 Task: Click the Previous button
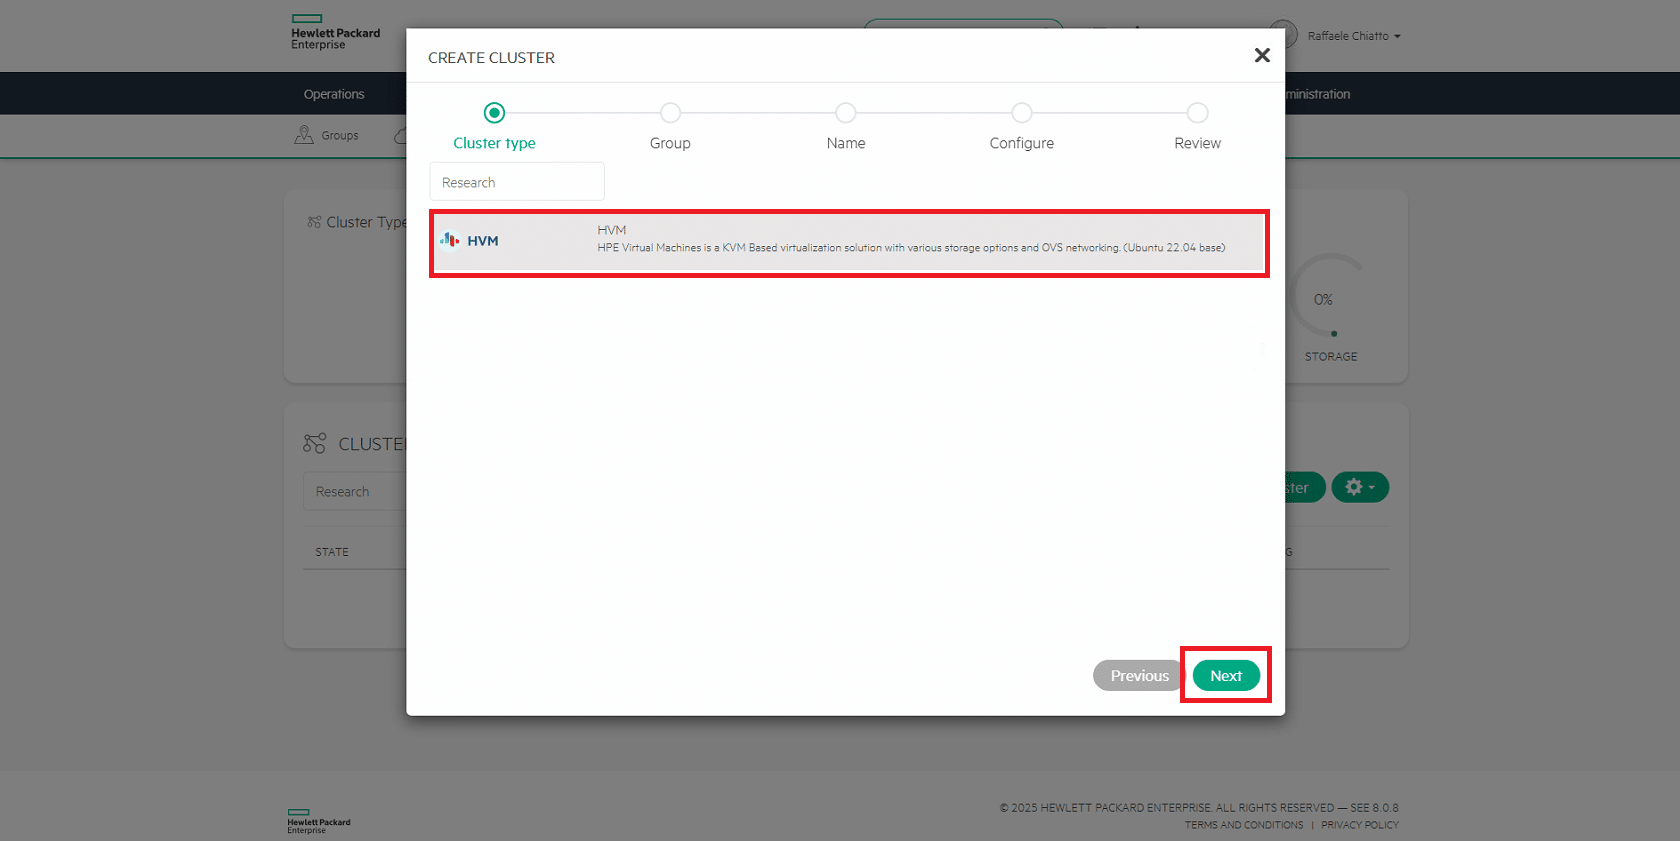coord(1139,676)
